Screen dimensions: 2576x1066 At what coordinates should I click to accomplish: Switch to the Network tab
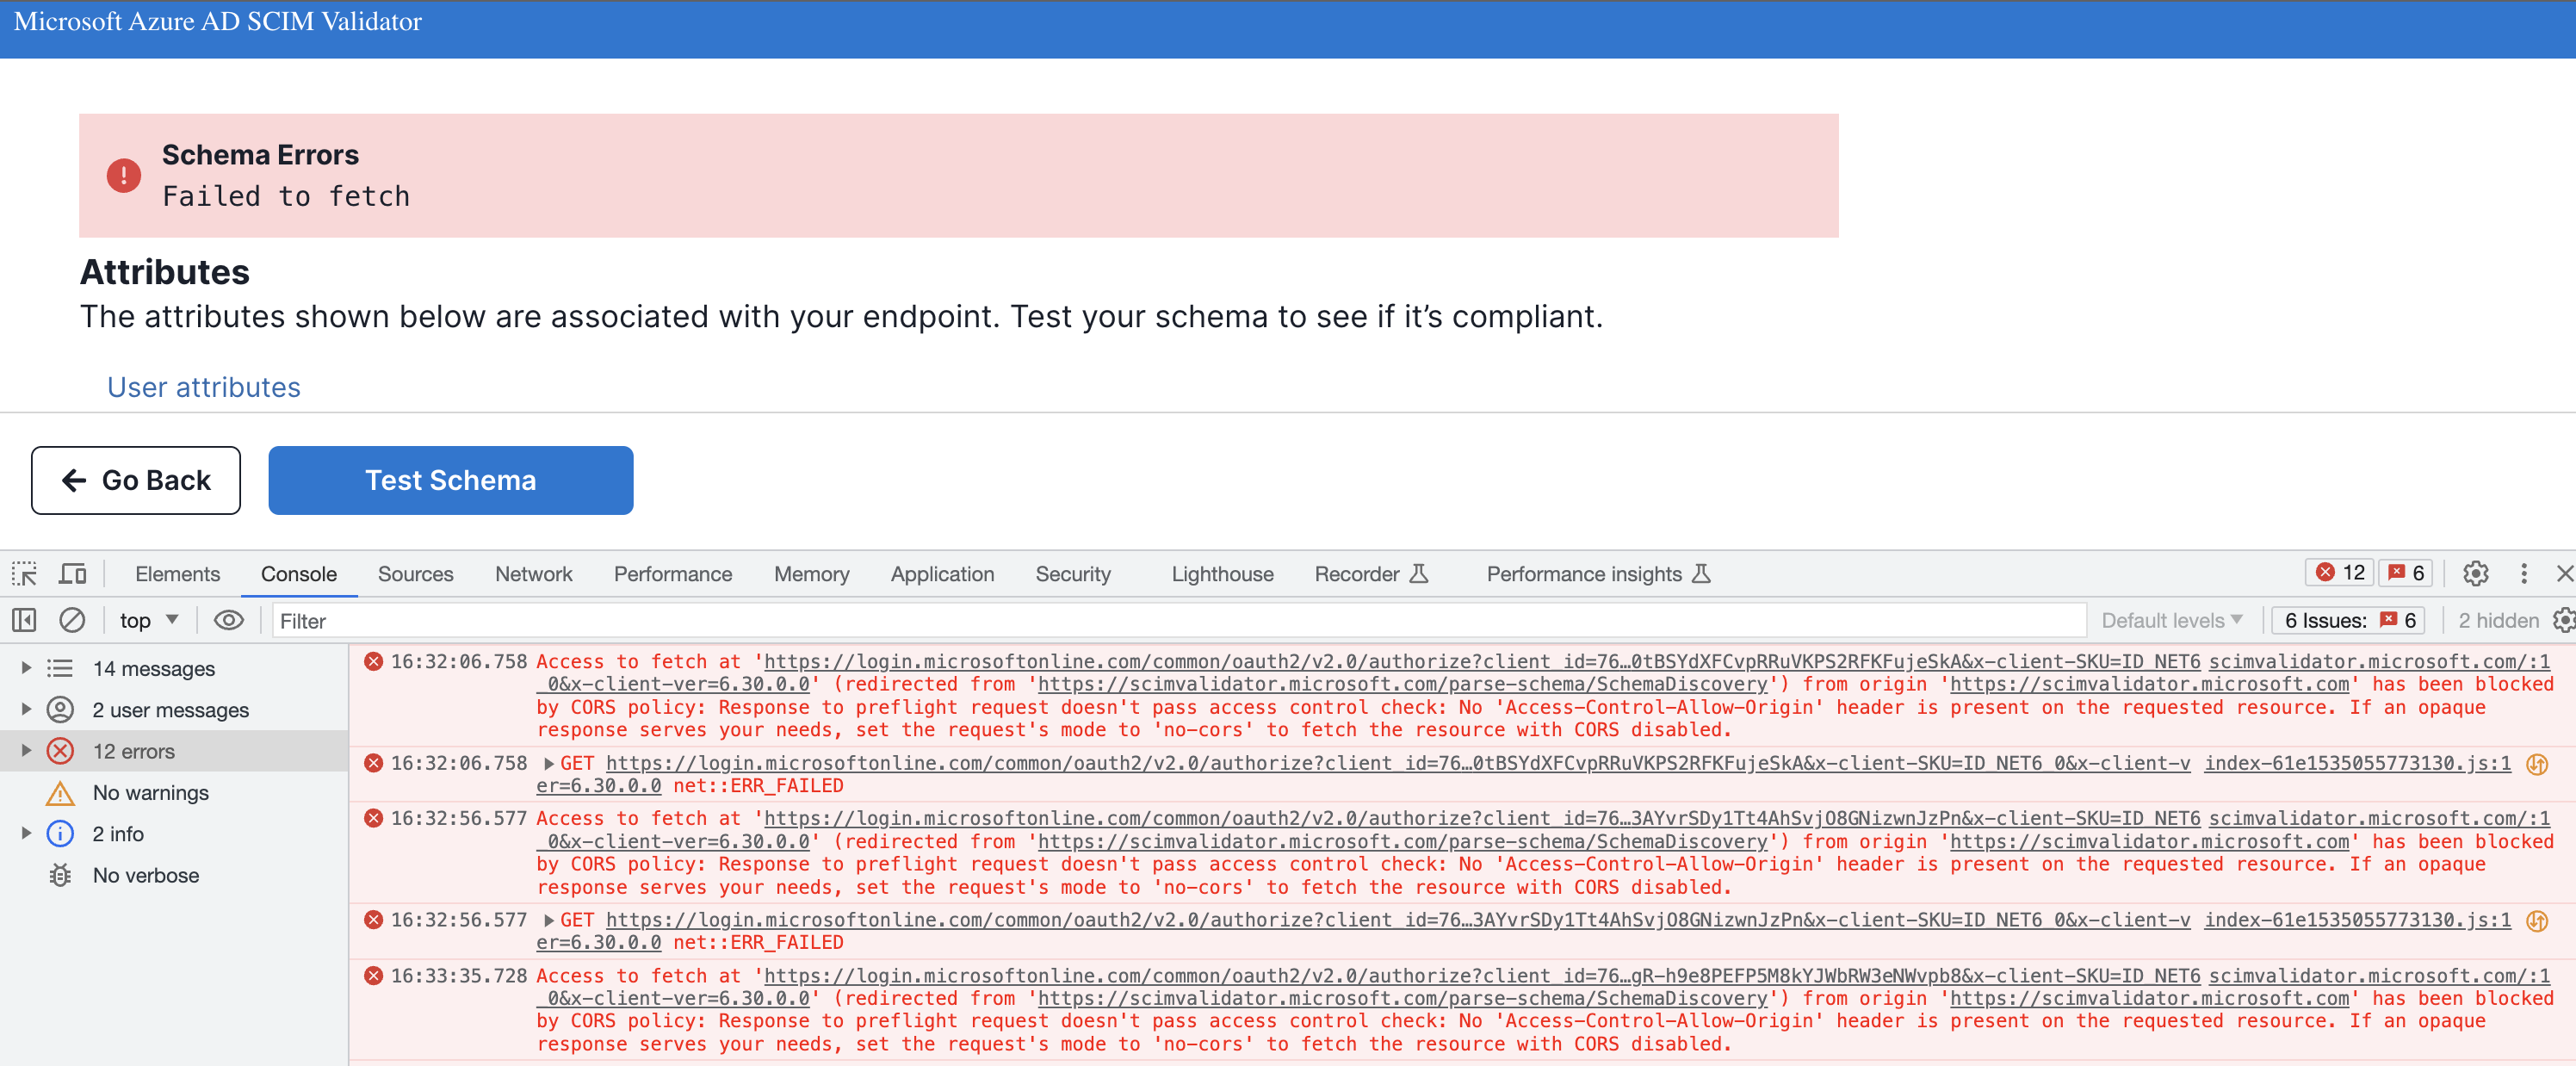[533, 574]
